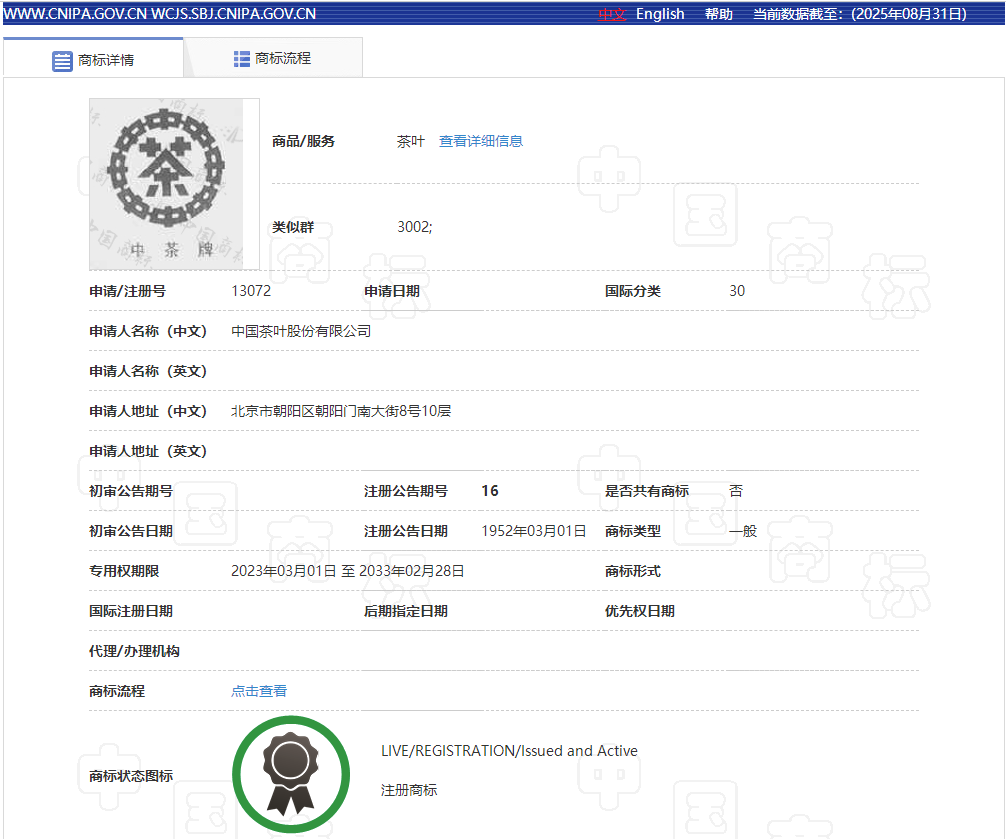Click the list icon beside 商标流程
Screen dimensions: 1006x839
click(242, 59)
